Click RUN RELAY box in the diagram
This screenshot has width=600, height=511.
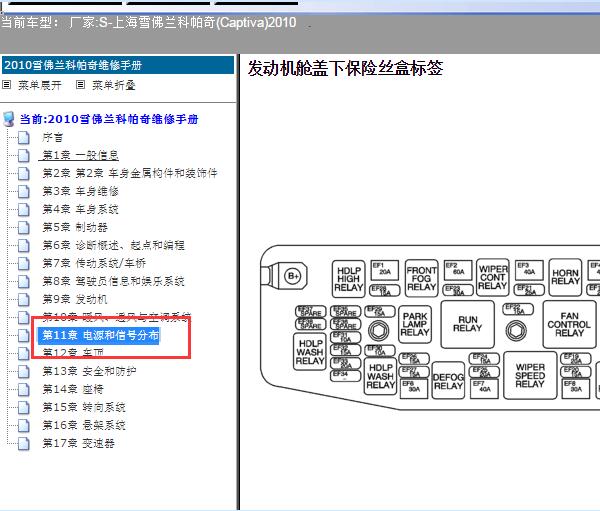(468, 324)
